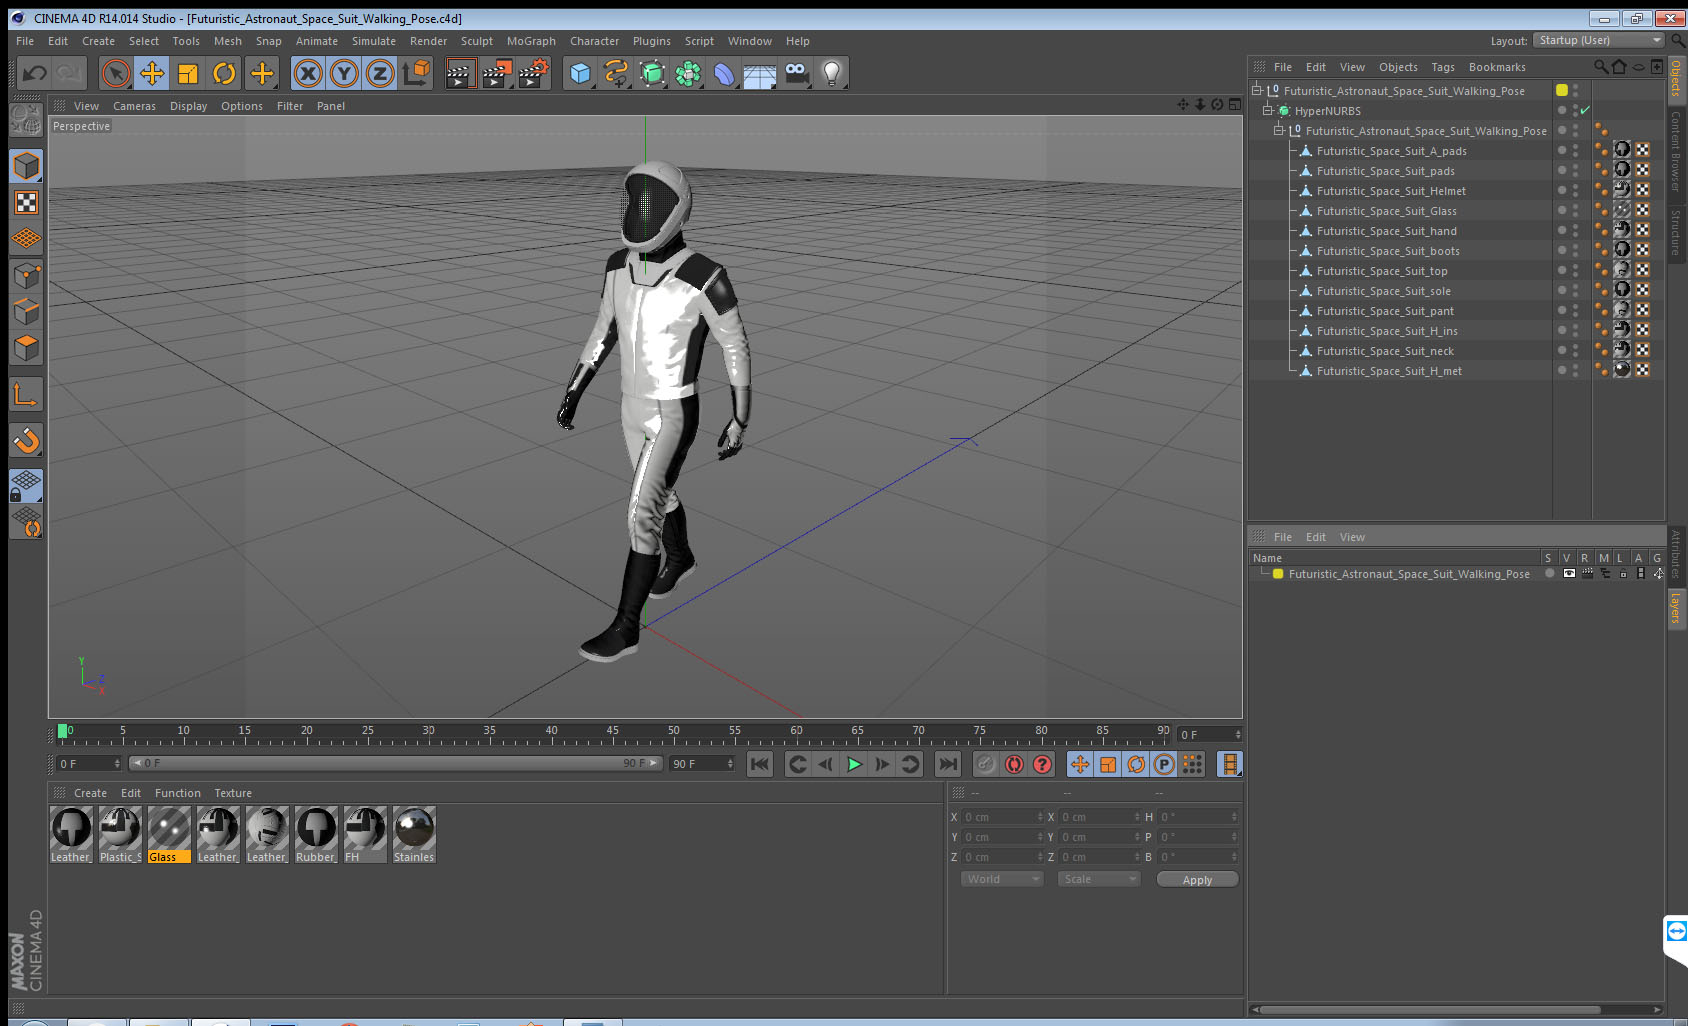Open the deformer objects icon
The width and height of the screenshot is (1688, 1026).
[724, 73]
